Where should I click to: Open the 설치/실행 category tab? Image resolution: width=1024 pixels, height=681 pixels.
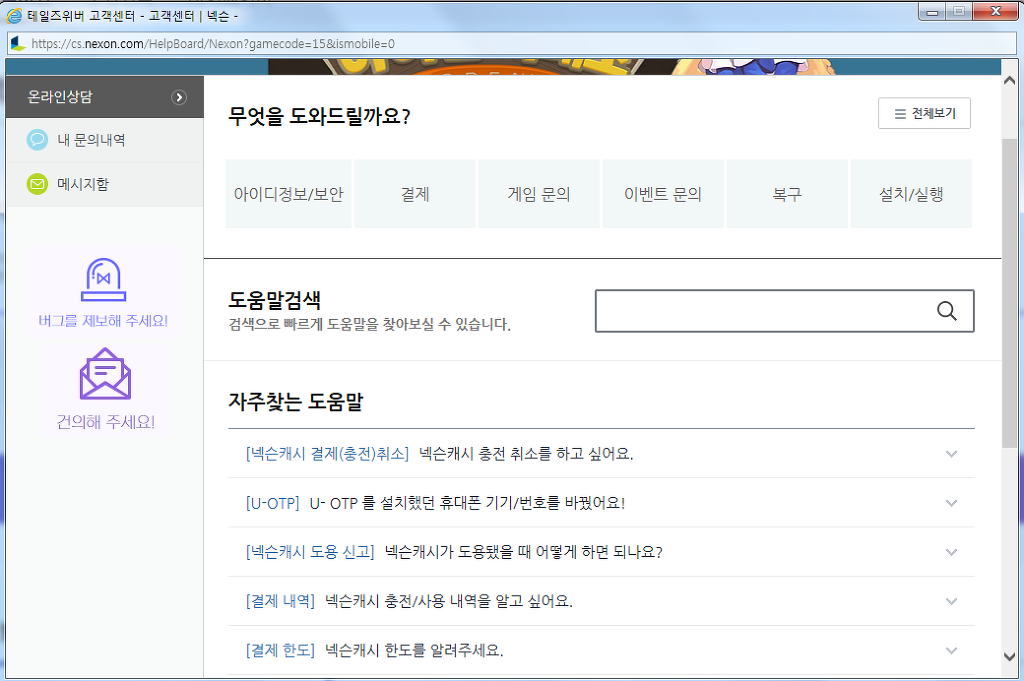click(x=911, y=194)
